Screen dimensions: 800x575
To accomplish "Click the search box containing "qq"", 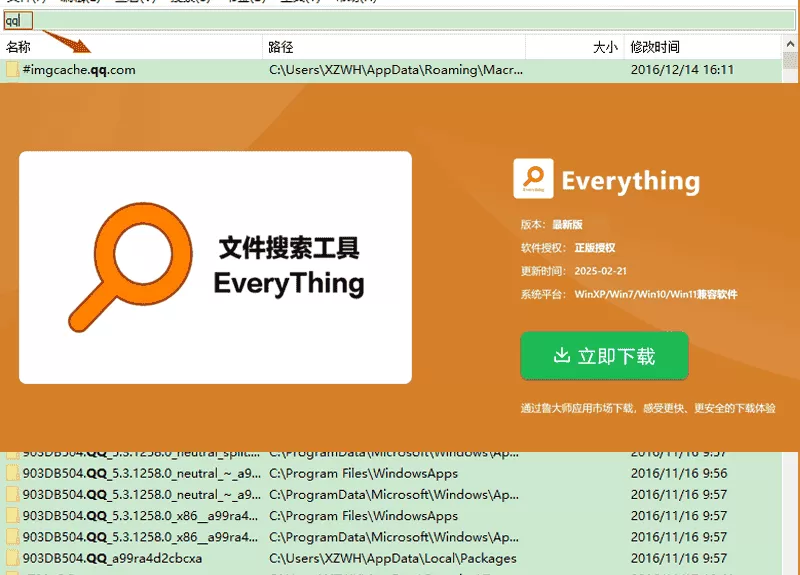I will pyautogui.click(x=398, y=20).
